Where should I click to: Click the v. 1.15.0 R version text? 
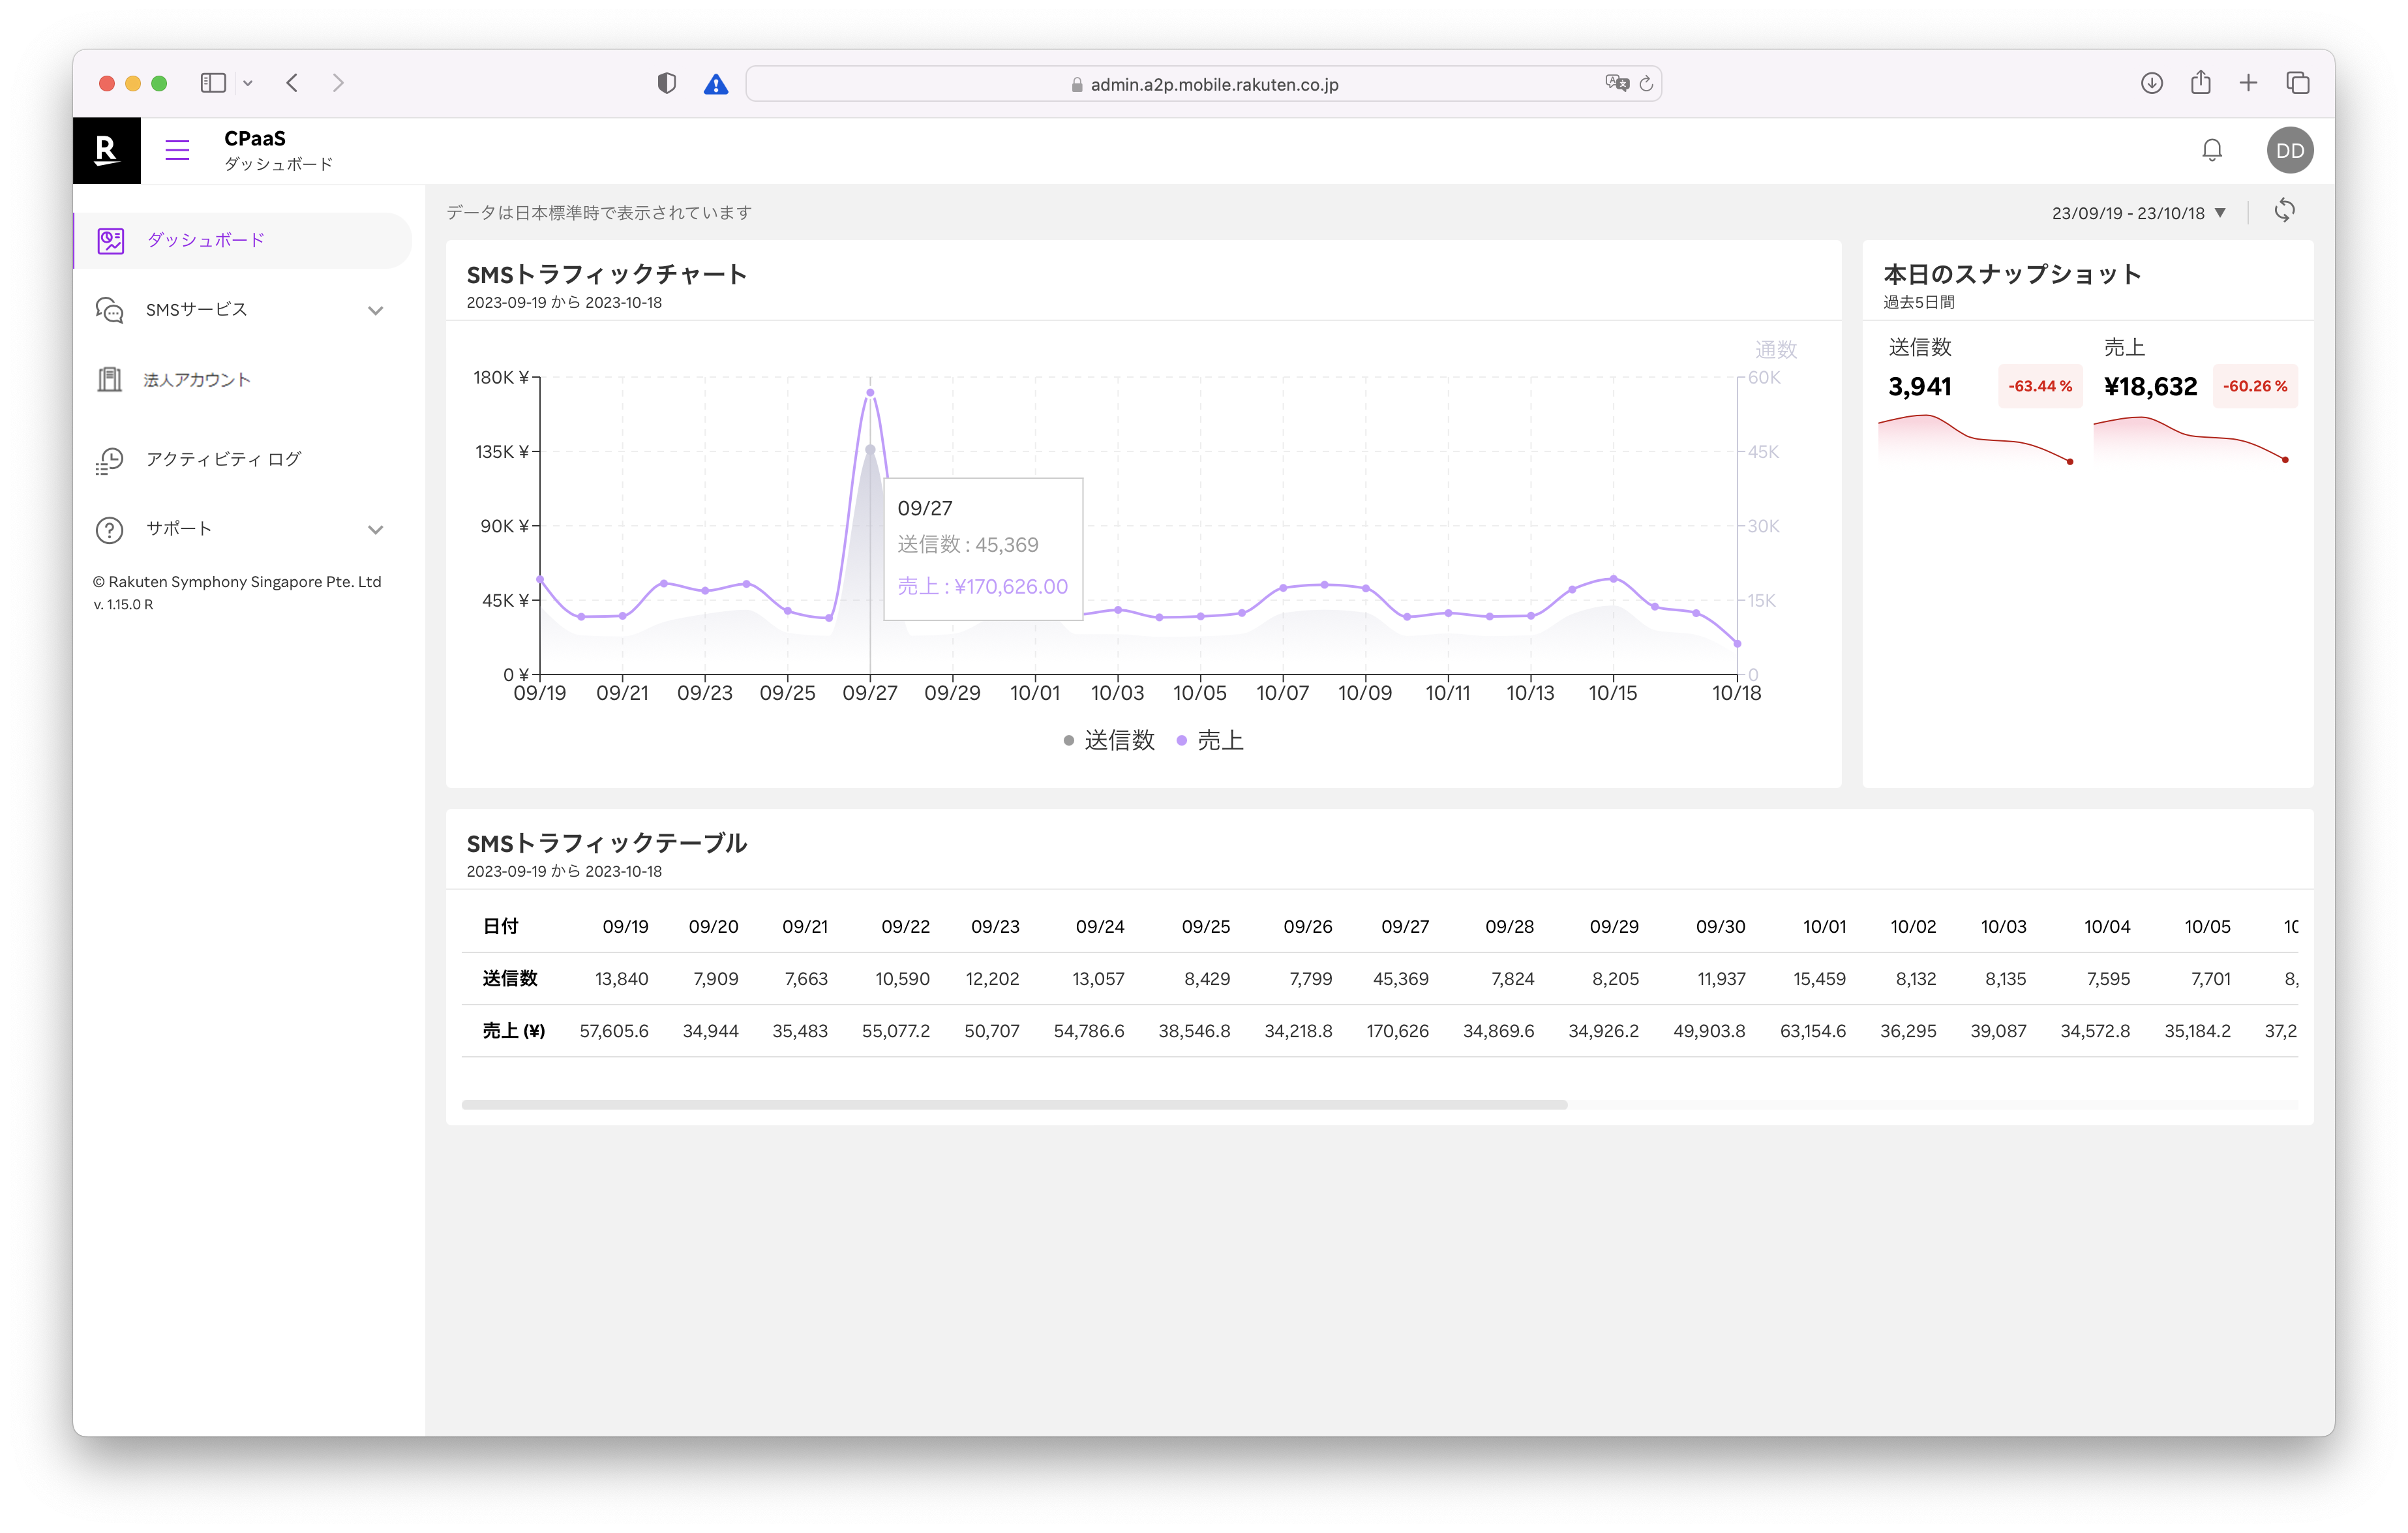(x=123, y=605)
